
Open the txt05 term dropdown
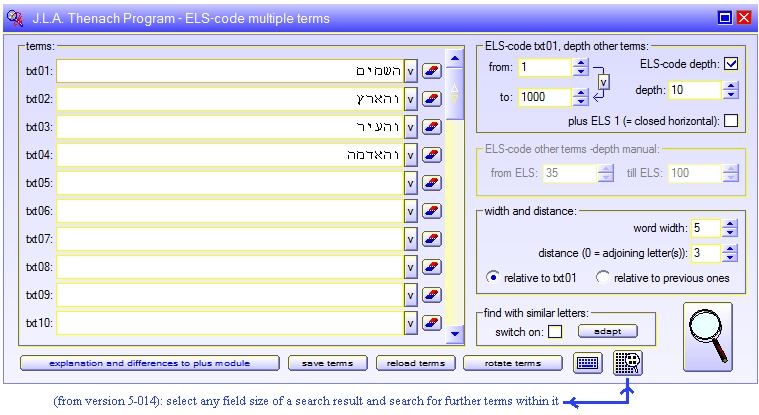(x=410, y=184)
